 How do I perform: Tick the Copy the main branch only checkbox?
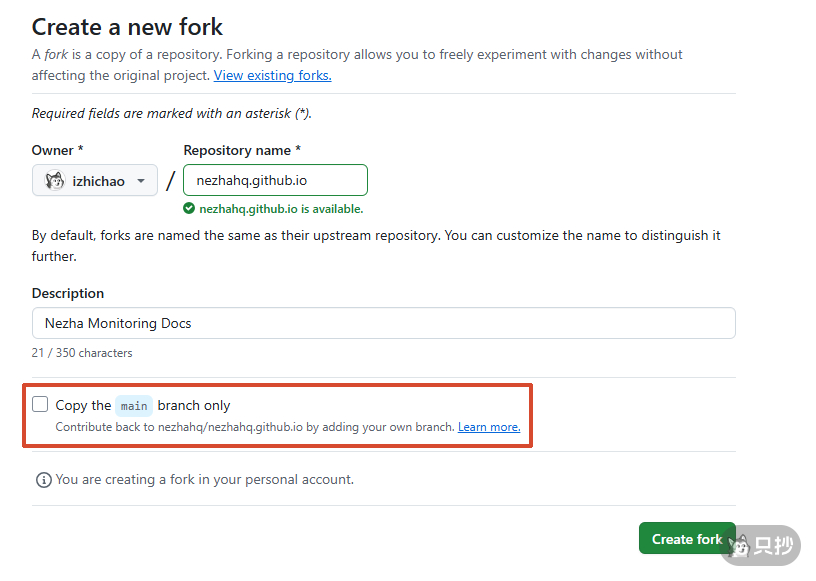coord(40,405)
